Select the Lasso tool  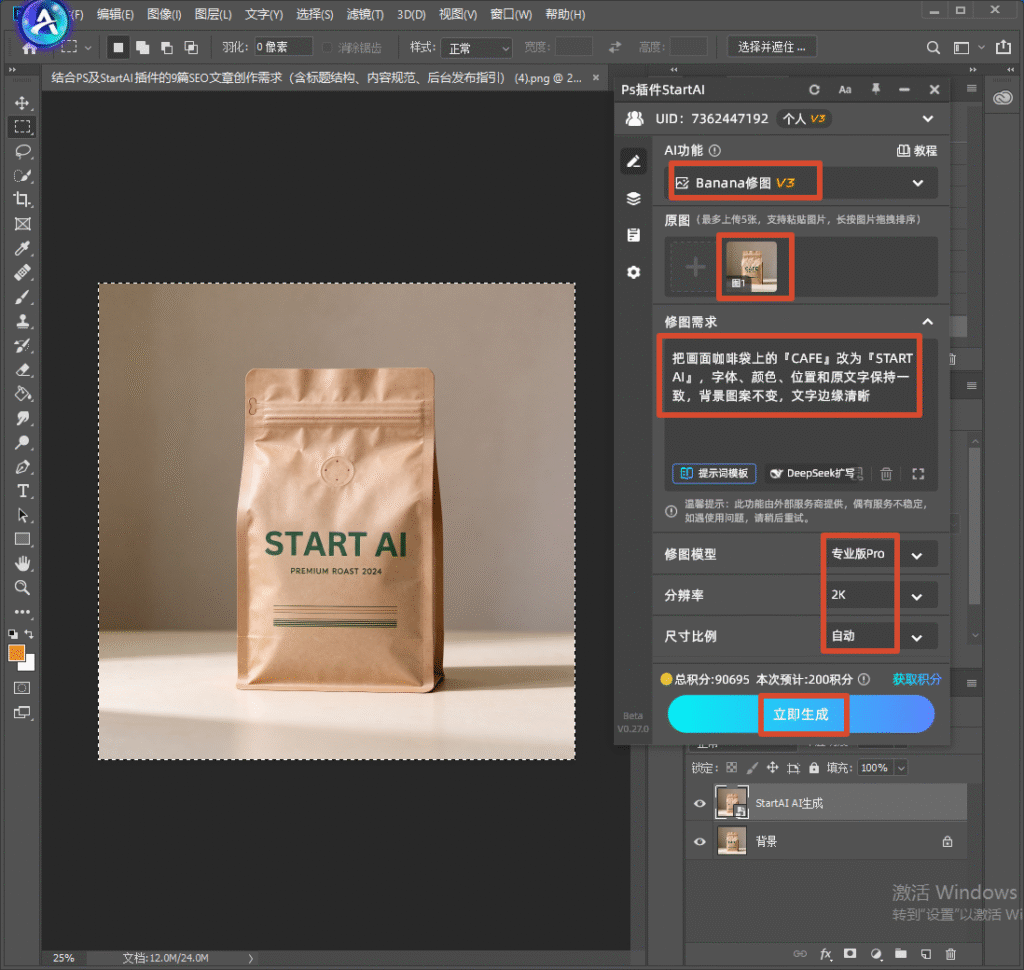click(22, 152)
